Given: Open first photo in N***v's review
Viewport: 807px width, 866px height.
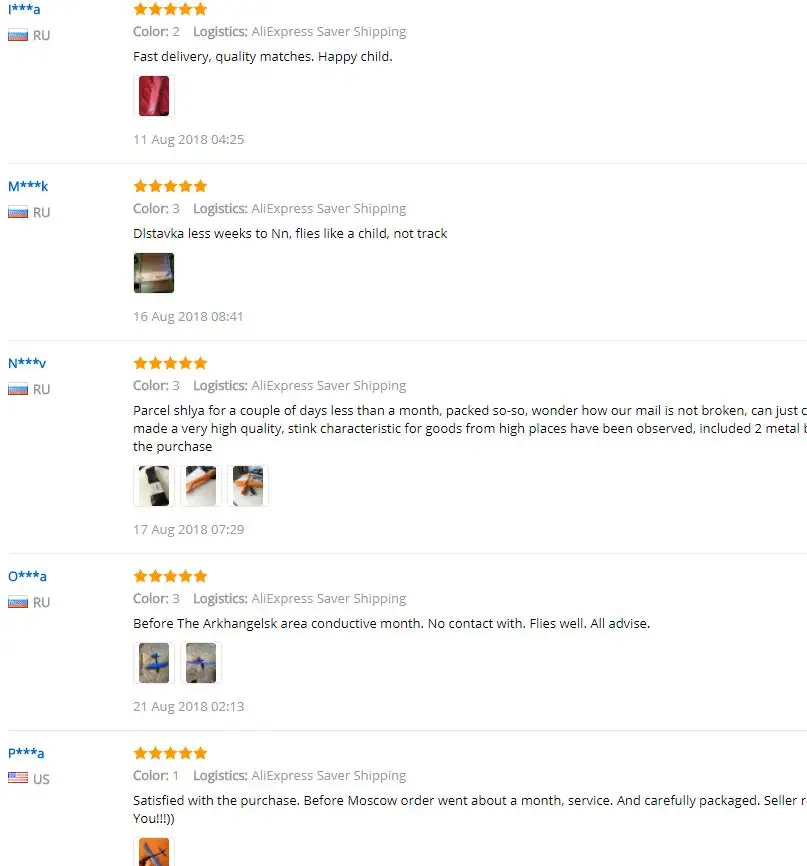Looking at the screenshot, I should point(154,486).
